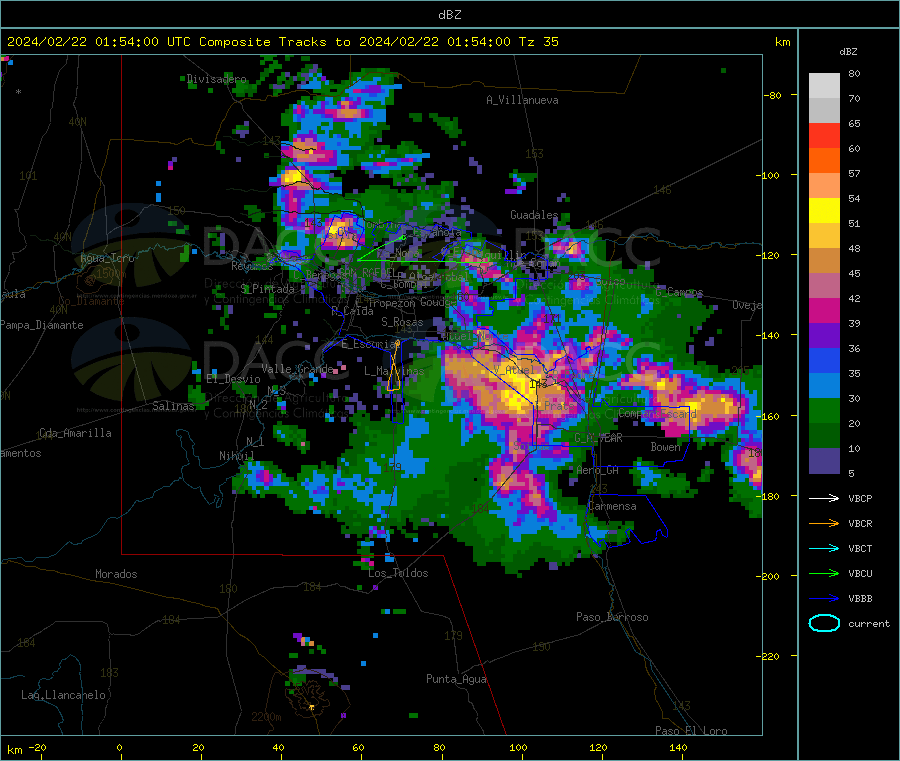Click the 'Cda_Amarilla' map label
This screenshot has height=761, width=900.
(75, 433)
